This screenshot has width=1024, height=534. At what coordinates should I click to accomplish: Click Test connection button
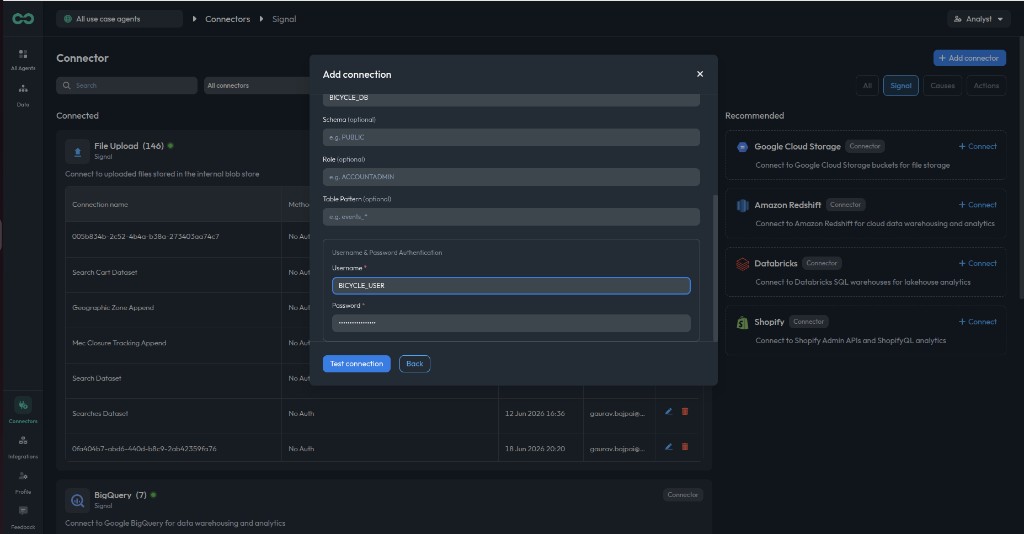click(x=357, y=364)
